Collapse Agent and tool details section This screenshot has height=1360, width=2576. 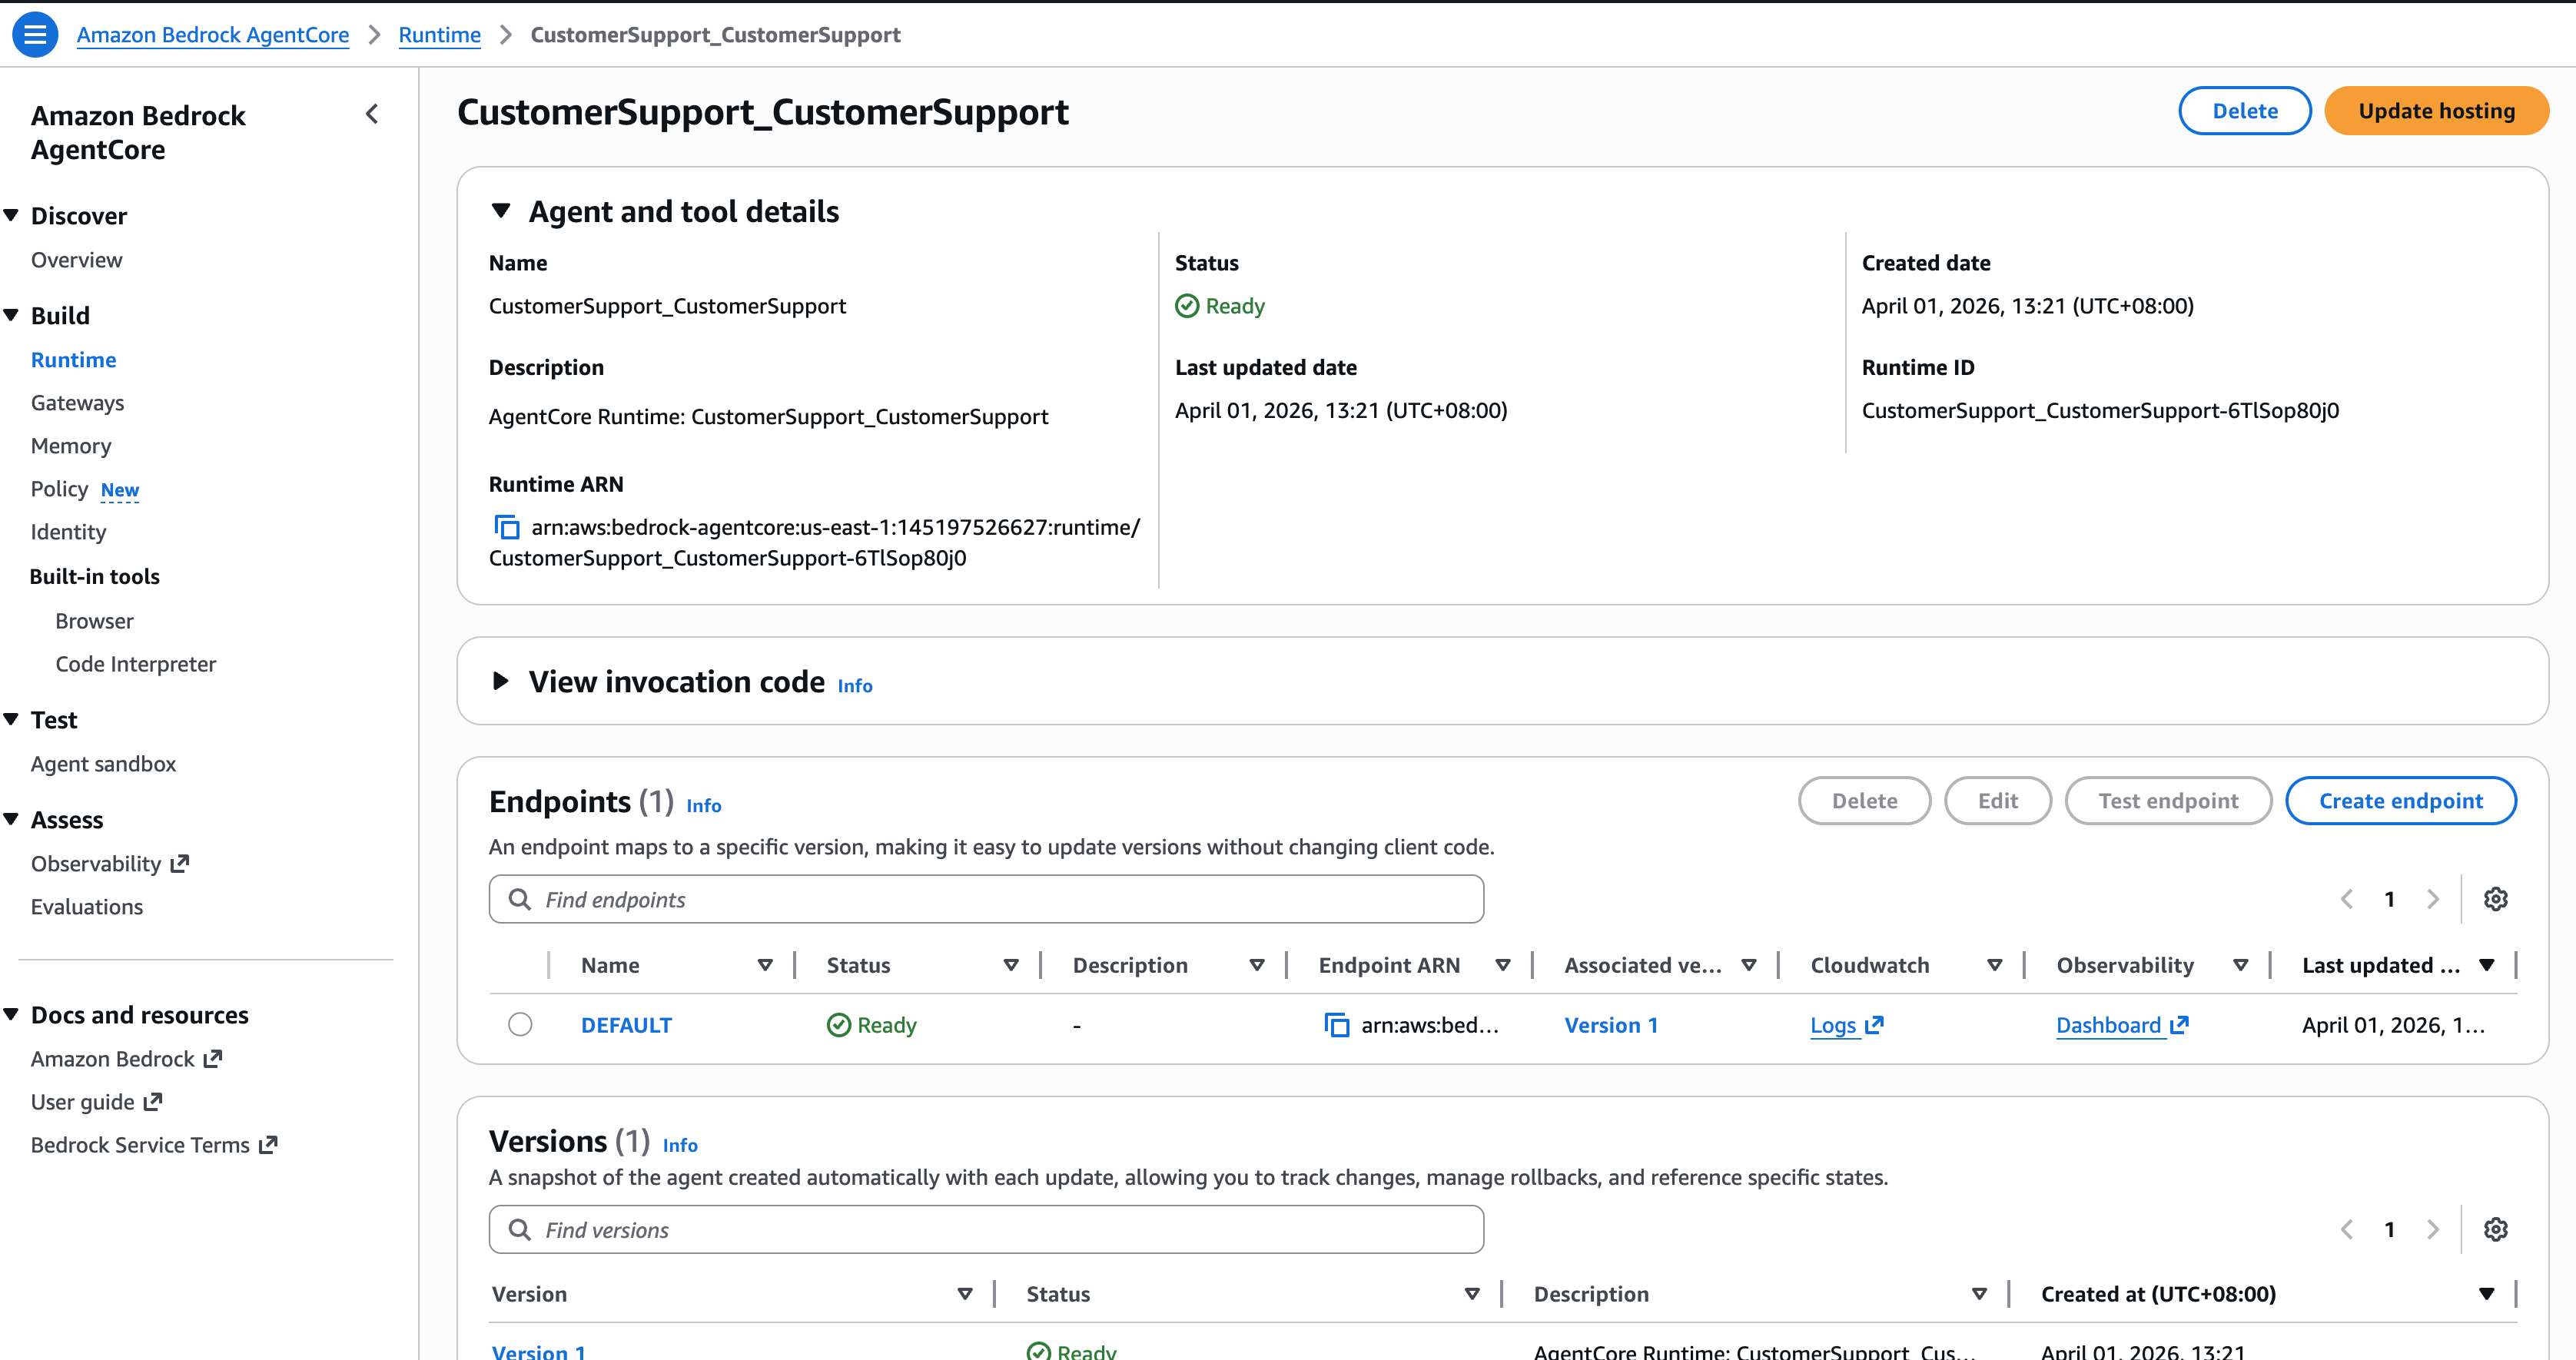(x=501, y=211)
